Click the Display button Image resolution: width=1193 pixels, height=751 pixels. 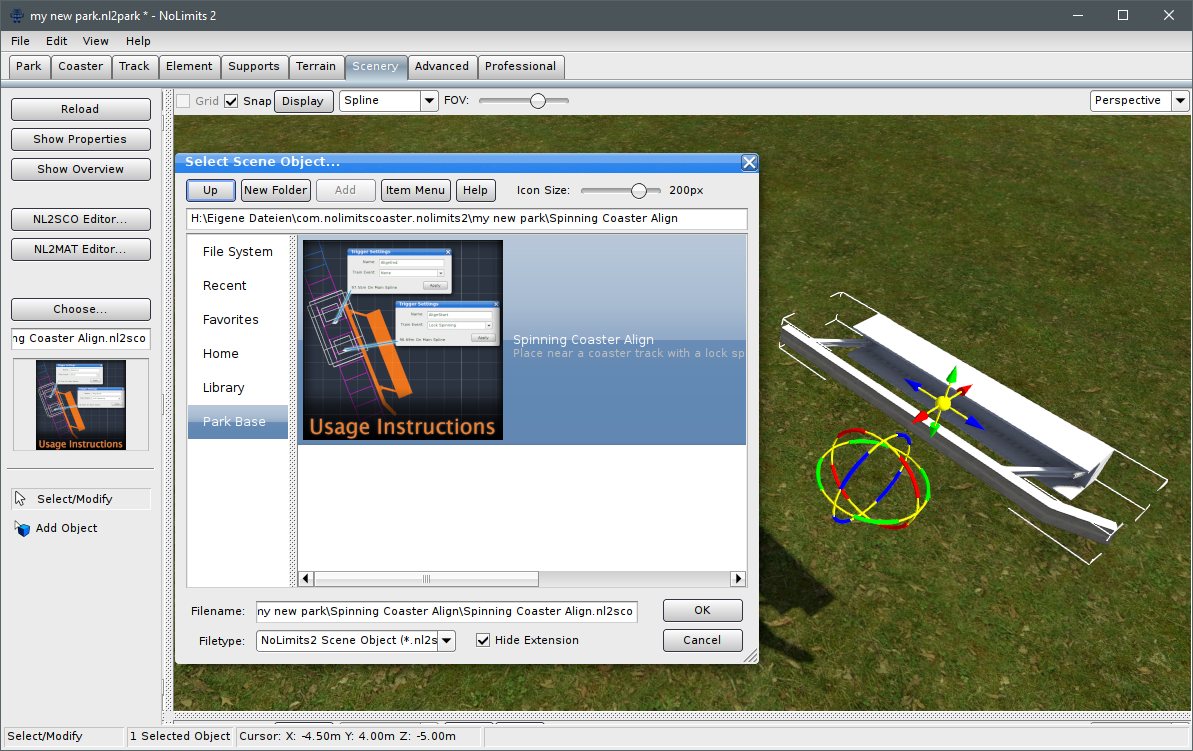click(303, 101)
